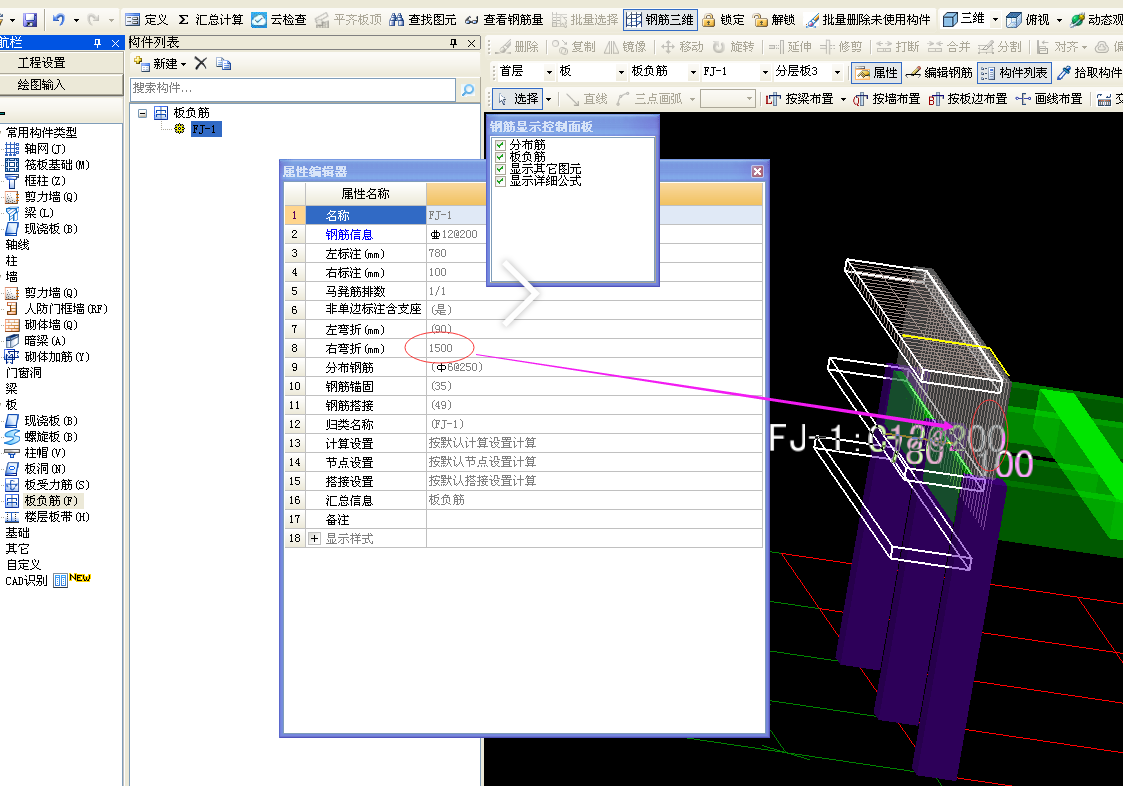Activate the 选择 select tool
This screenshot has width=1123, height=786.
pyautogui.click(x=519, y=99)
